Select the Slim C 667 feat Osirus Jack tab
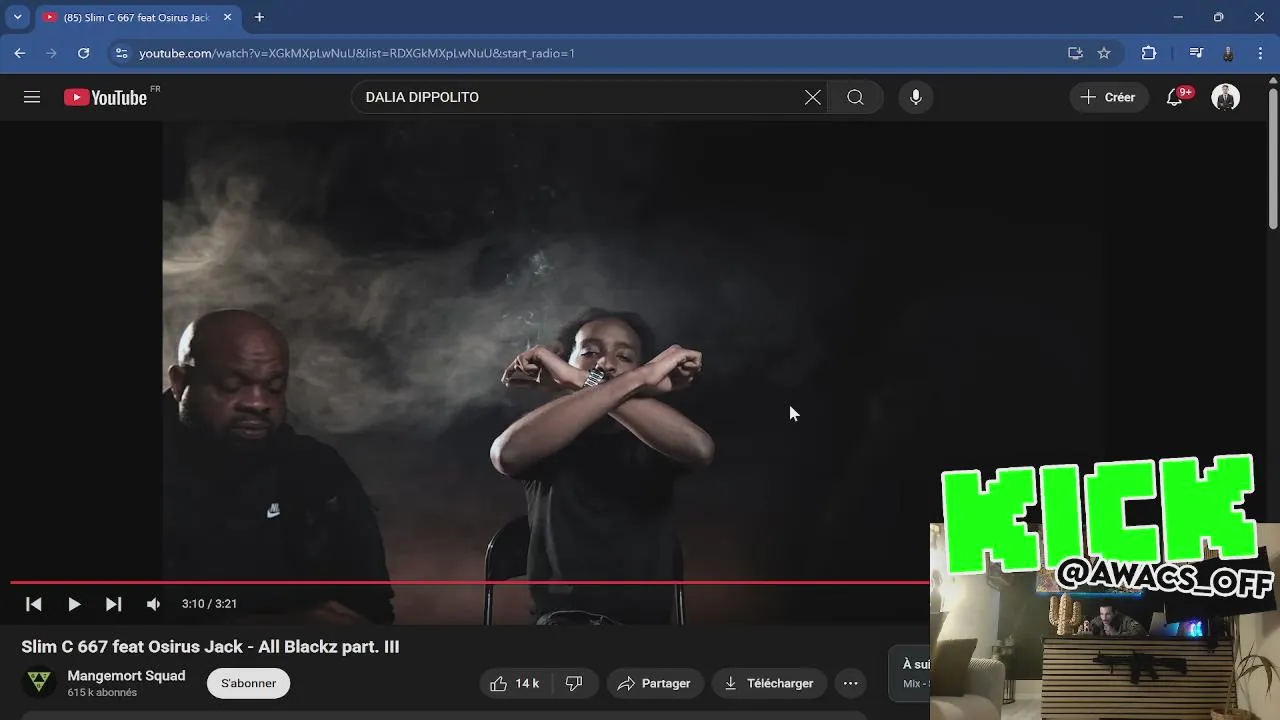The width and height of the screenshot is (1280, 720). tap(135, 17)
